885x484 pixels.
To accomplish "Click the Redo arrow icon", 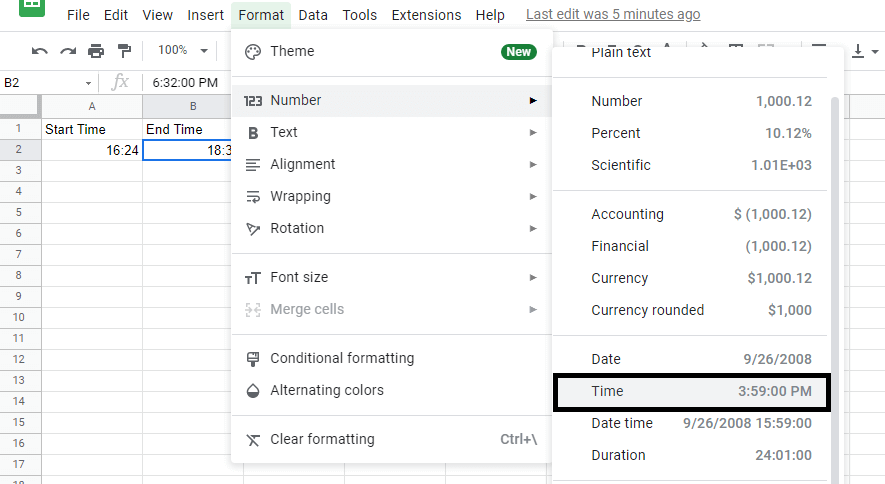I will pos(68,51).
